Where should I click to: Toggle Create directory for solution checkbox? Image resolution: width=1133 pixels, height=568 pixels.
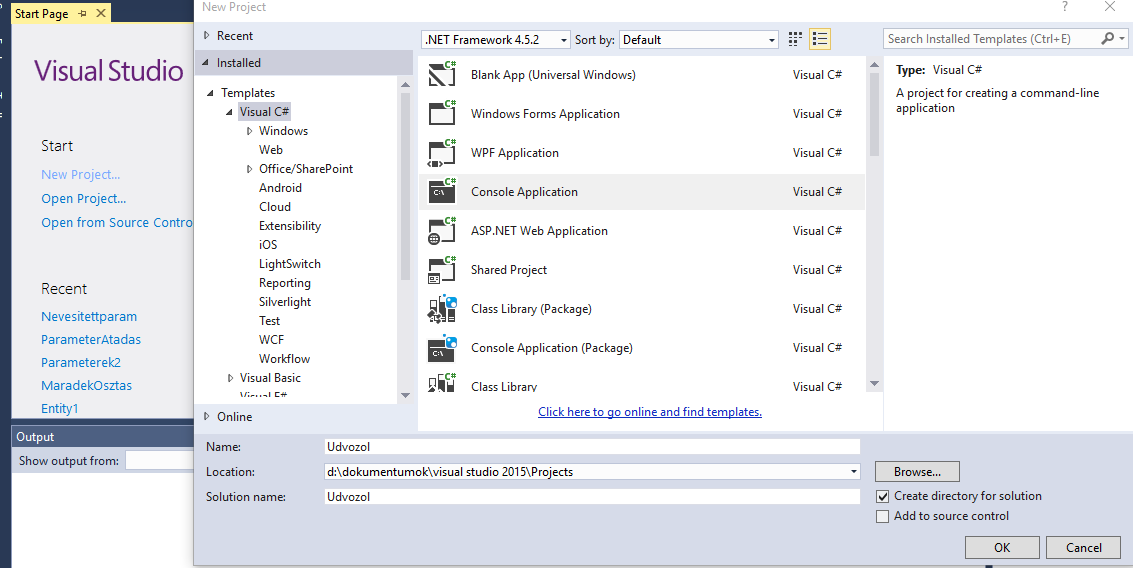pyautogui.click(x=882, y=496)
